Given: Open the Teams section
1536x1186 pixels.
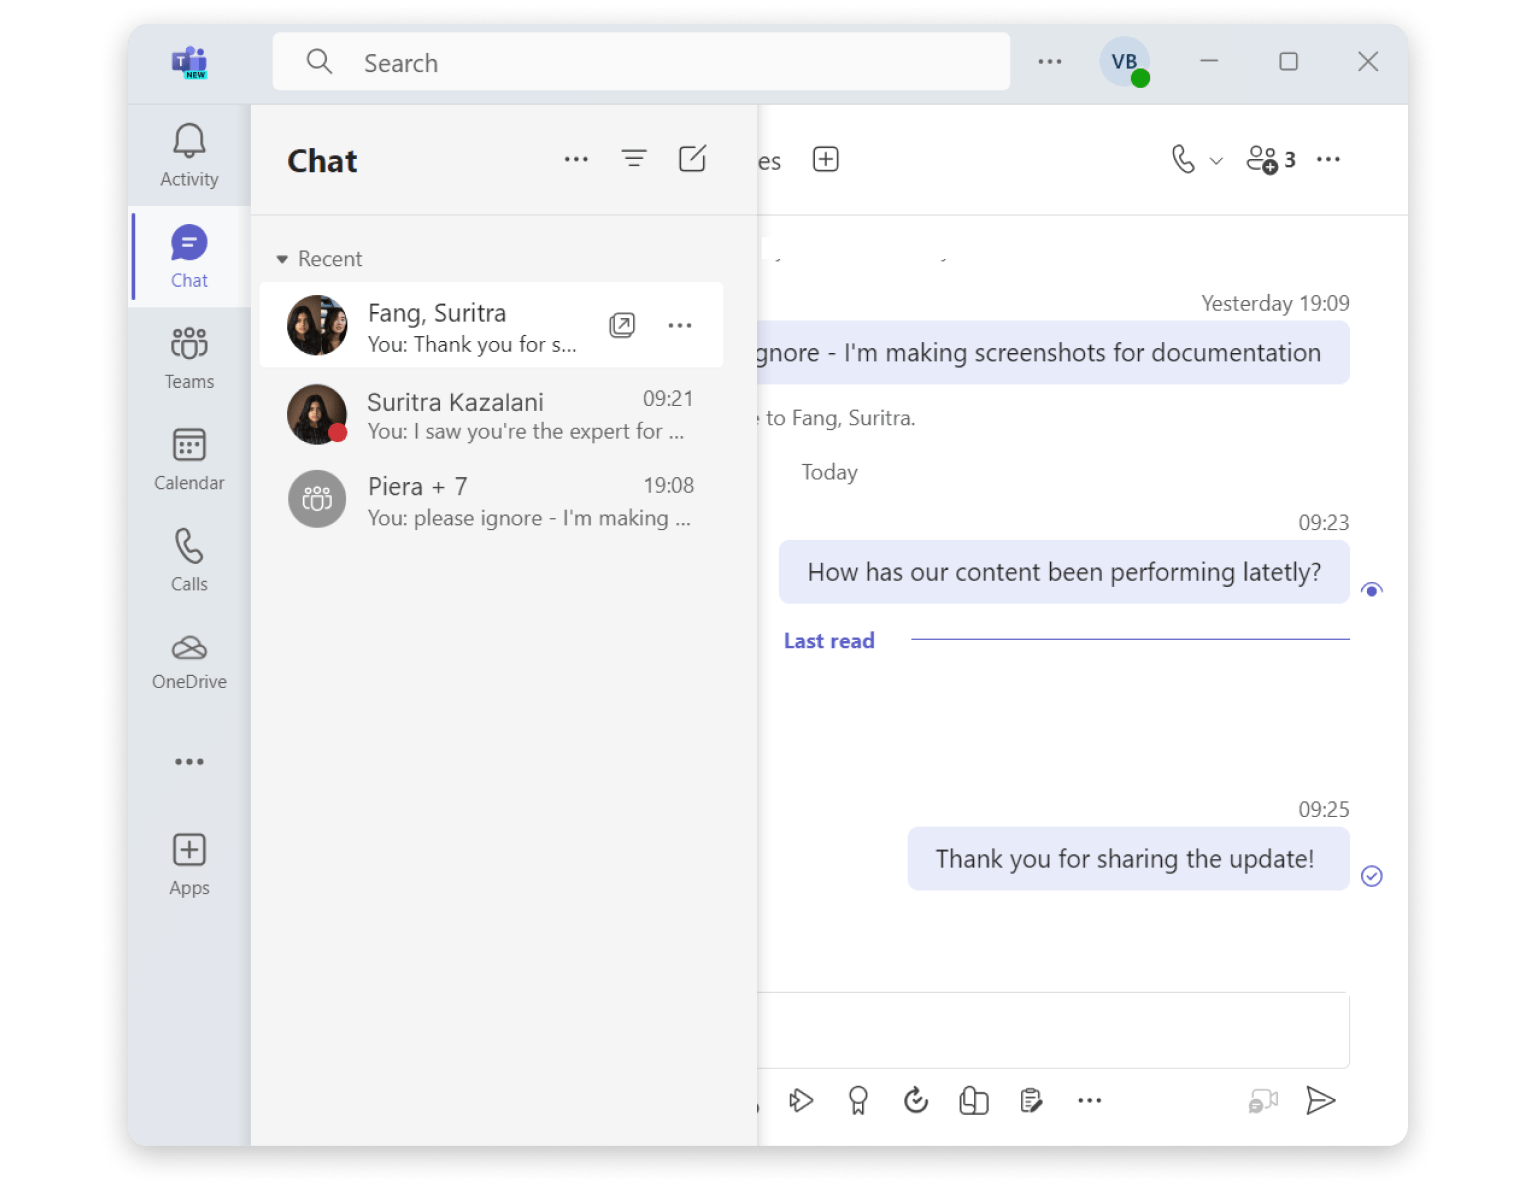Looking at the screenshot, I should point(189,358).
